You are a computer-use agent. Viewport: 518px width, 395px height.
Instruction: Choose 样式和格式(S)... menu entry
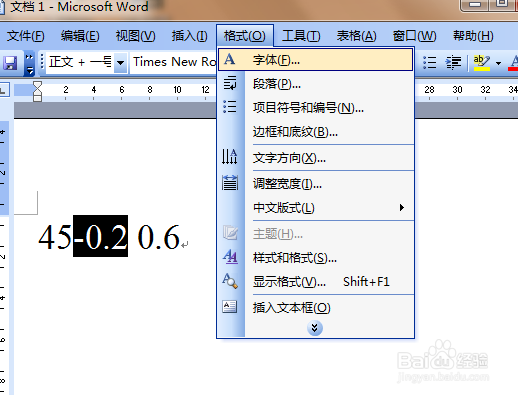point(315,258)
